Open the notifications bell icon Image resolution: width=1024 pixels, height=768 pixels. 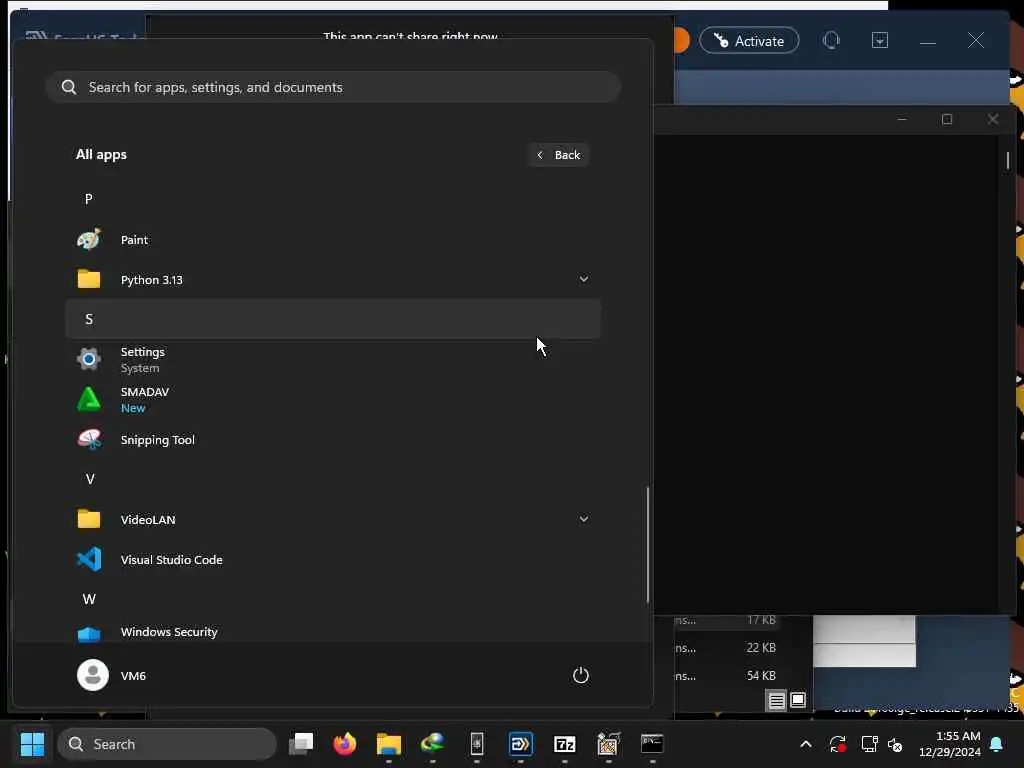click(x=997, y=744)
